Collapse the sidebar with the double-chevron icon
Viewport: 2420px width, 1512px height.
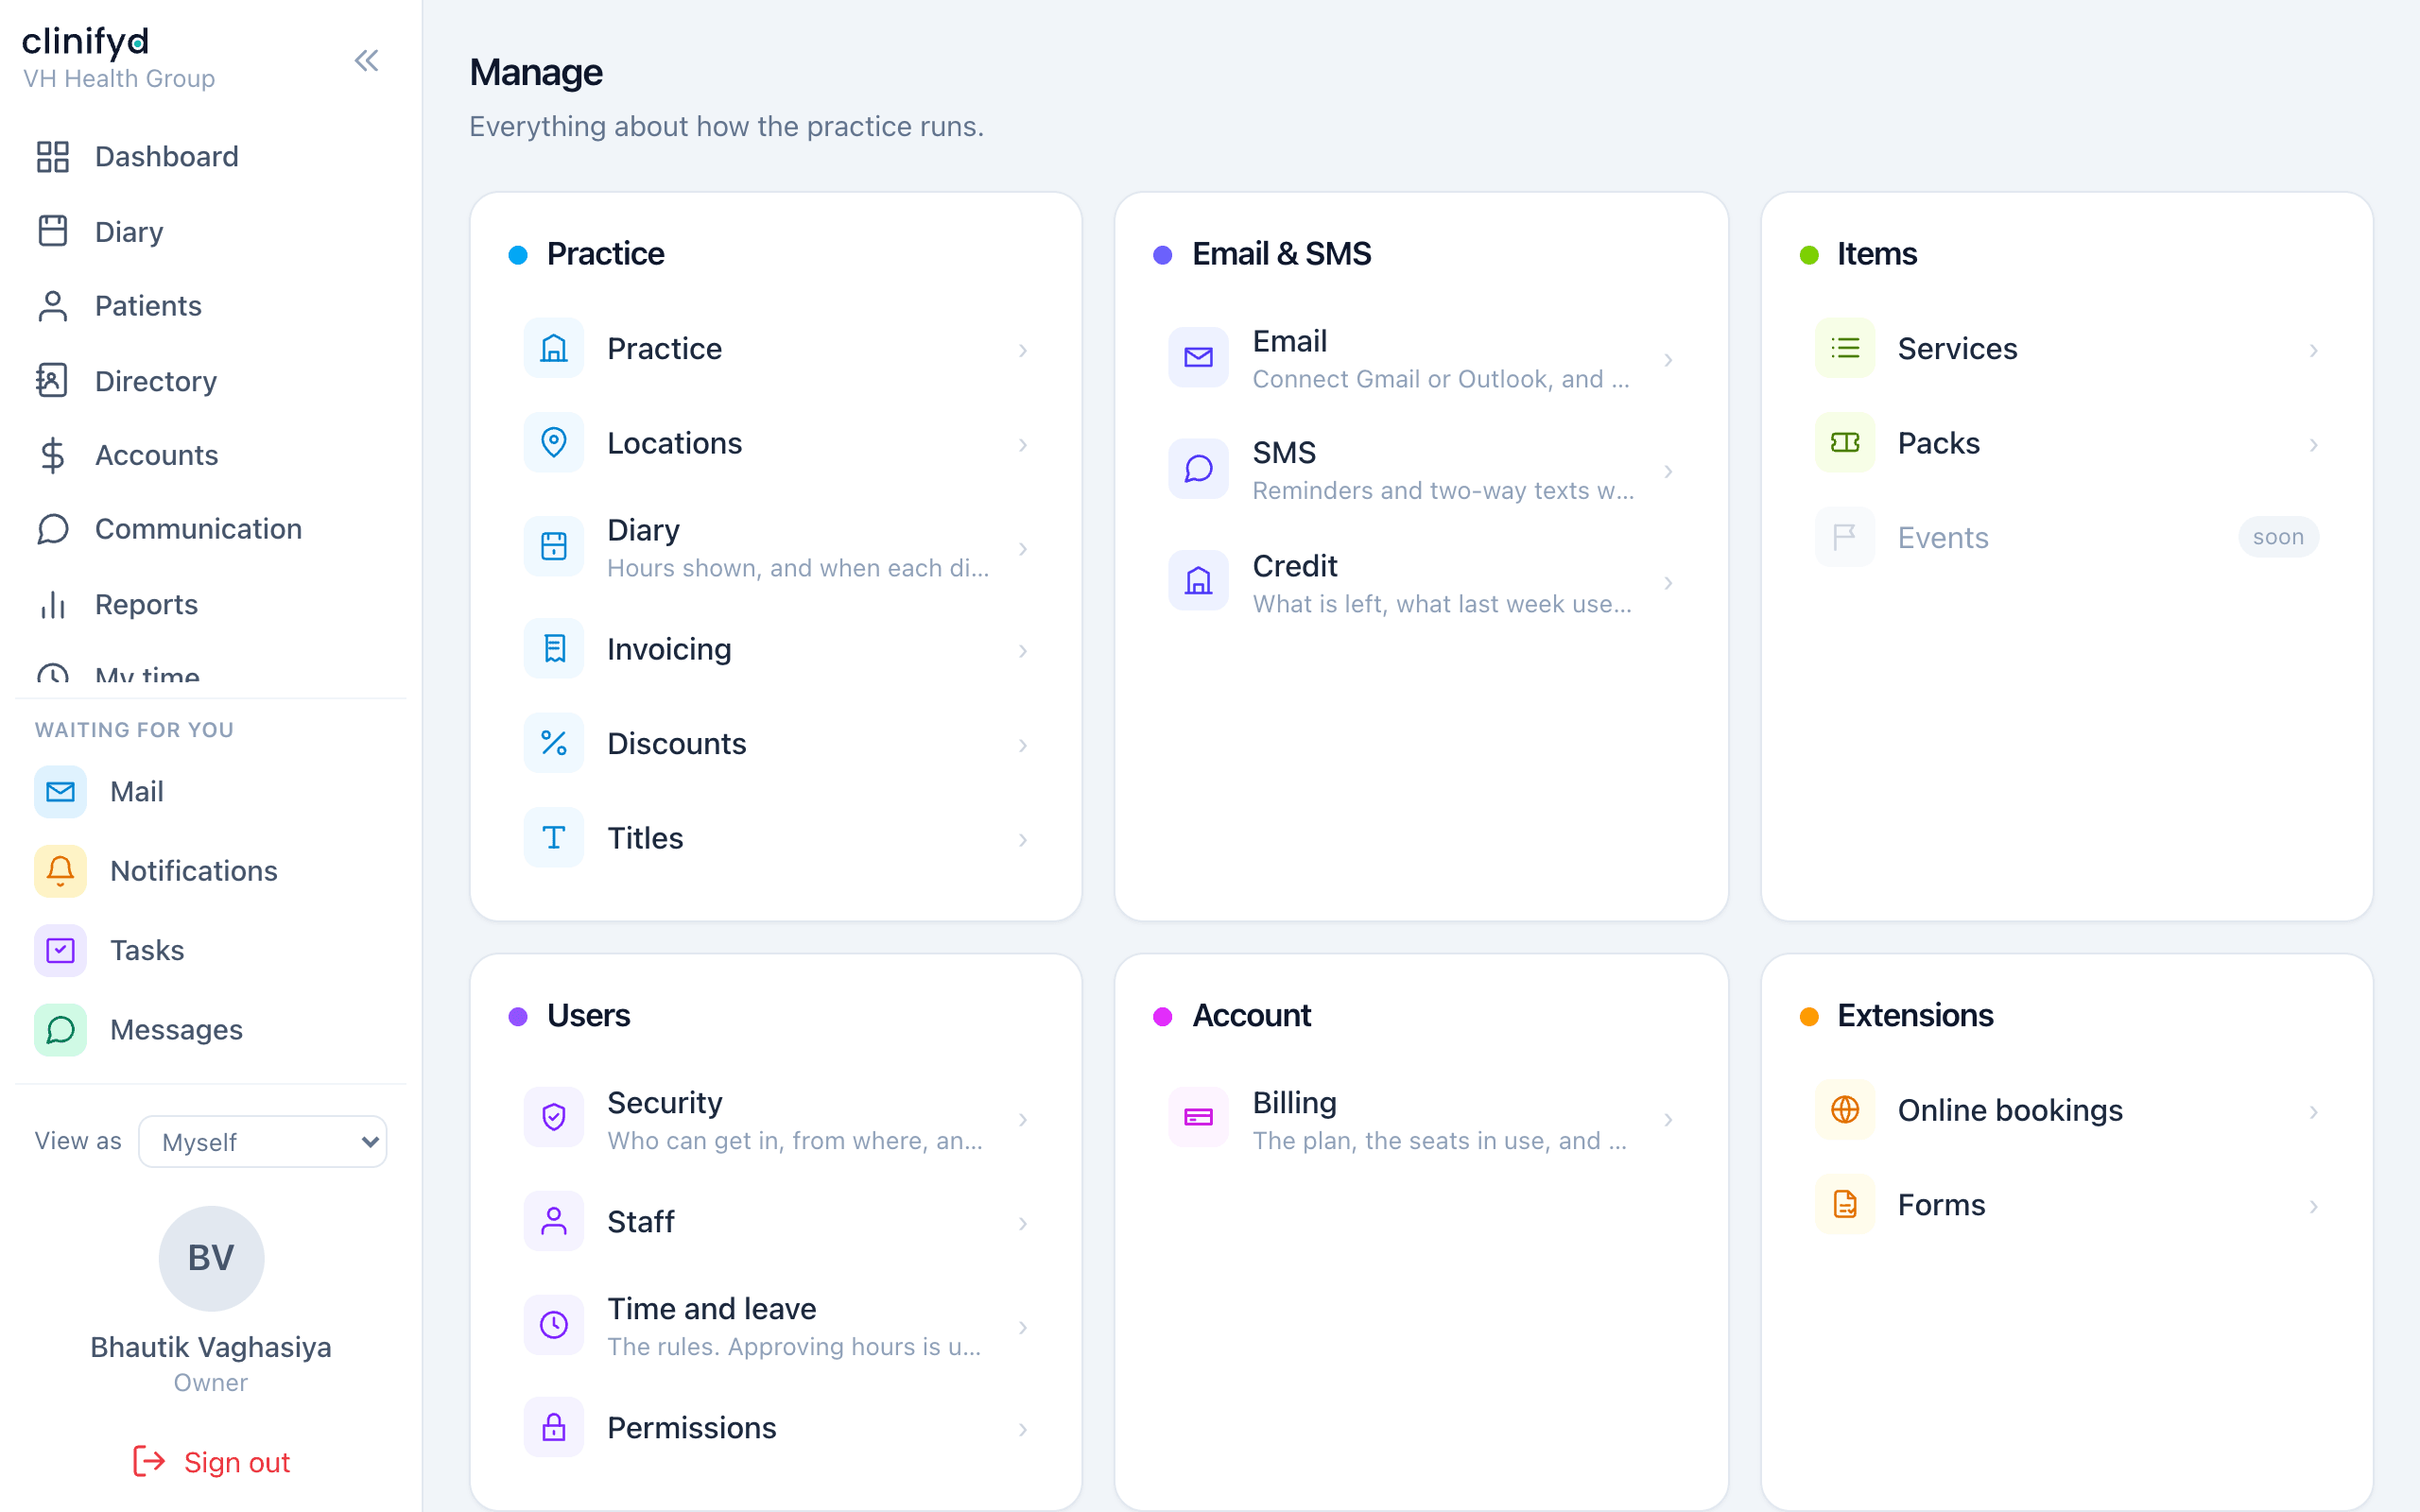[367, 61]
